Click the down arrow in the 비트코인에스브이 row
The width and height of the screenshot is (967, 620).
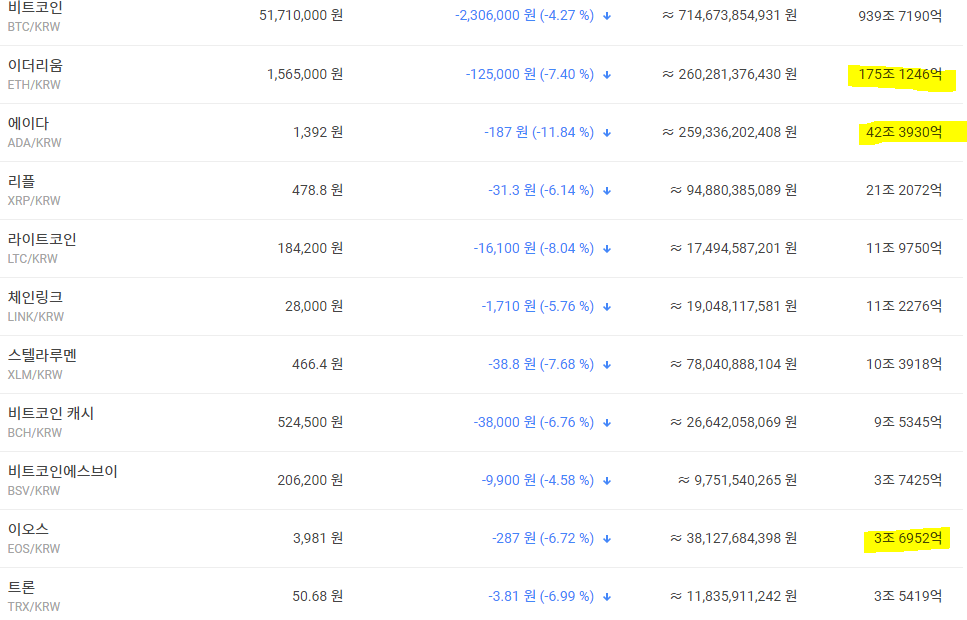[x=607, y=481]
